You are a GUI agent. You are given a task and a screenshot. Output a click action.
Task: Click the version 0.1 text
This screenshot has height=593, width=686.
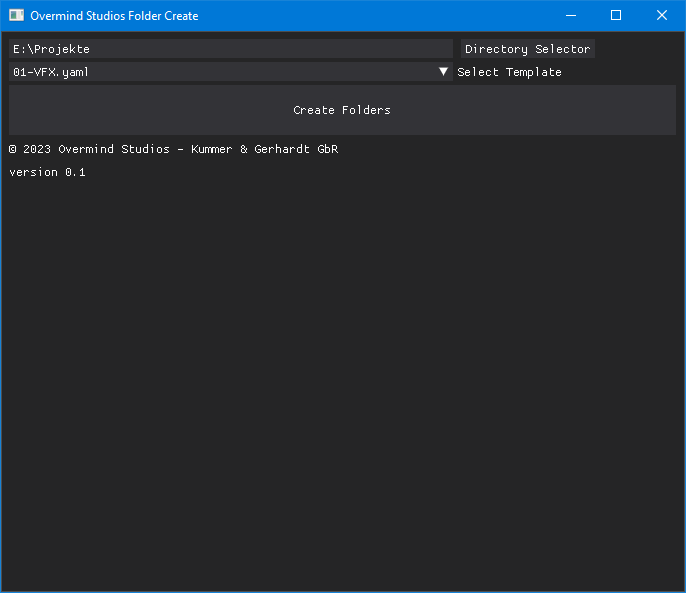[47, 172]
